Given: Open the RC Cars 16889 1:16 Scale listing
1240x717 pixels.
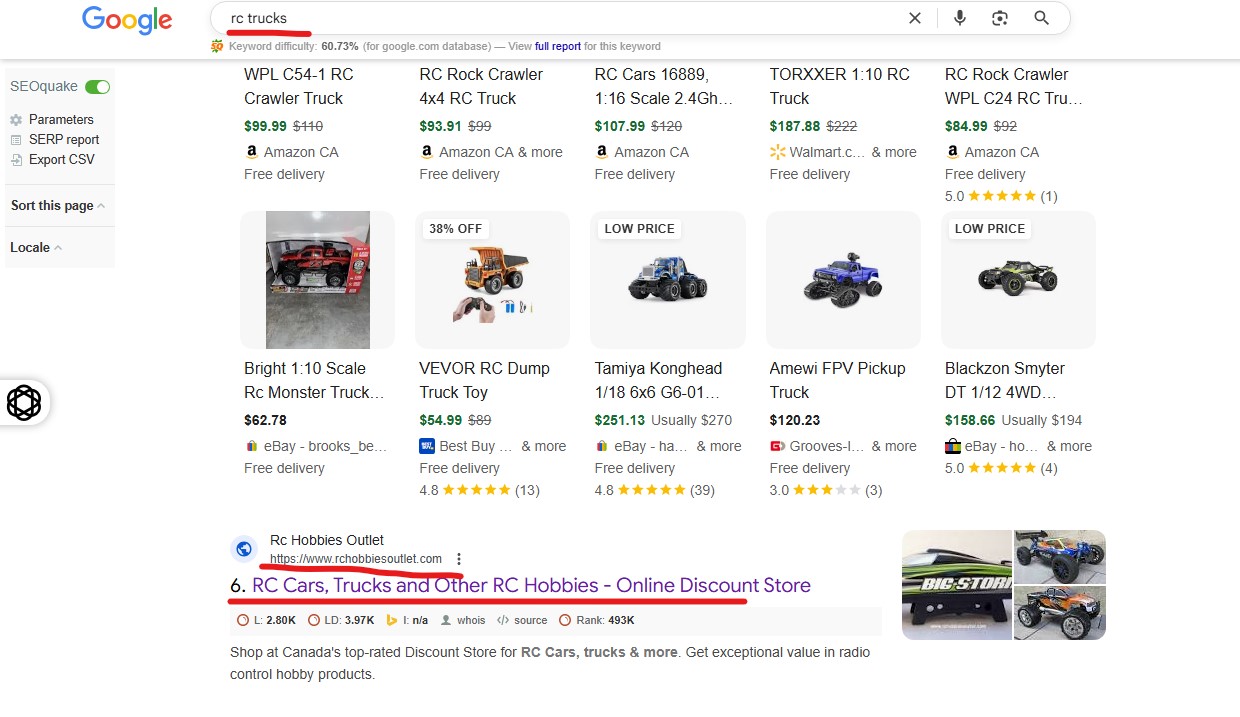Looking at the screenshot, I should pyautogui.click(x=664, y=86).
